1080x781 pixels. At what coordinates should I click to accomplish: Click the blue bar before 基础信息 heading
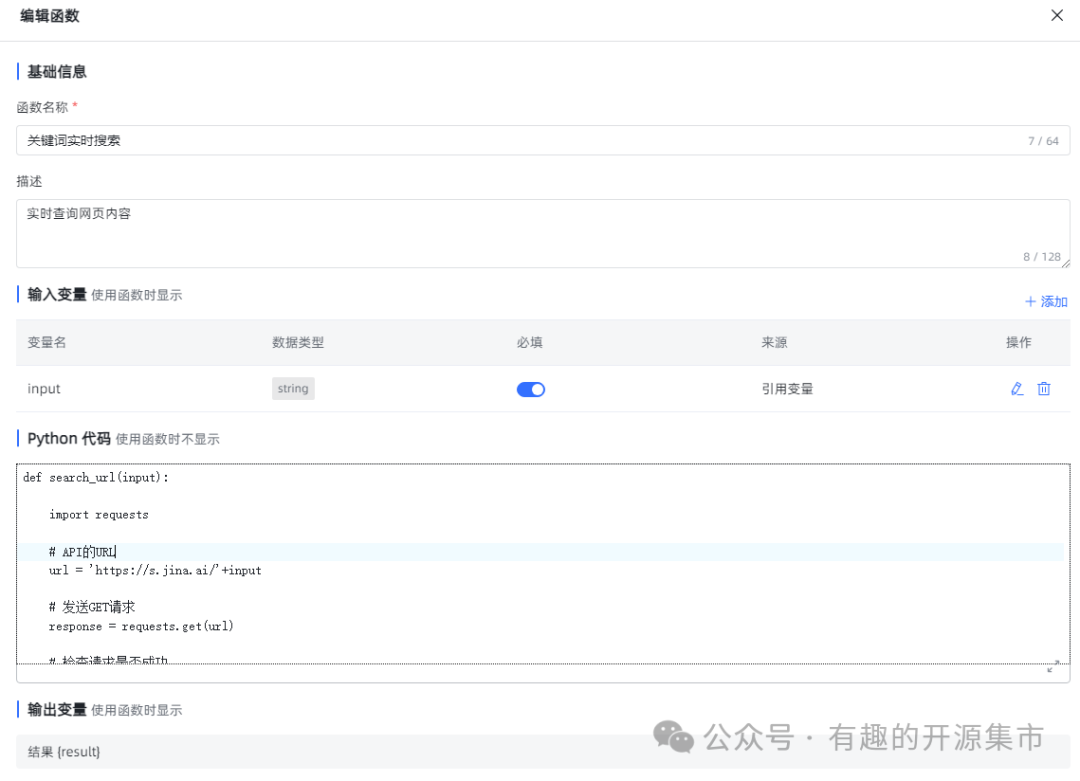17,71
